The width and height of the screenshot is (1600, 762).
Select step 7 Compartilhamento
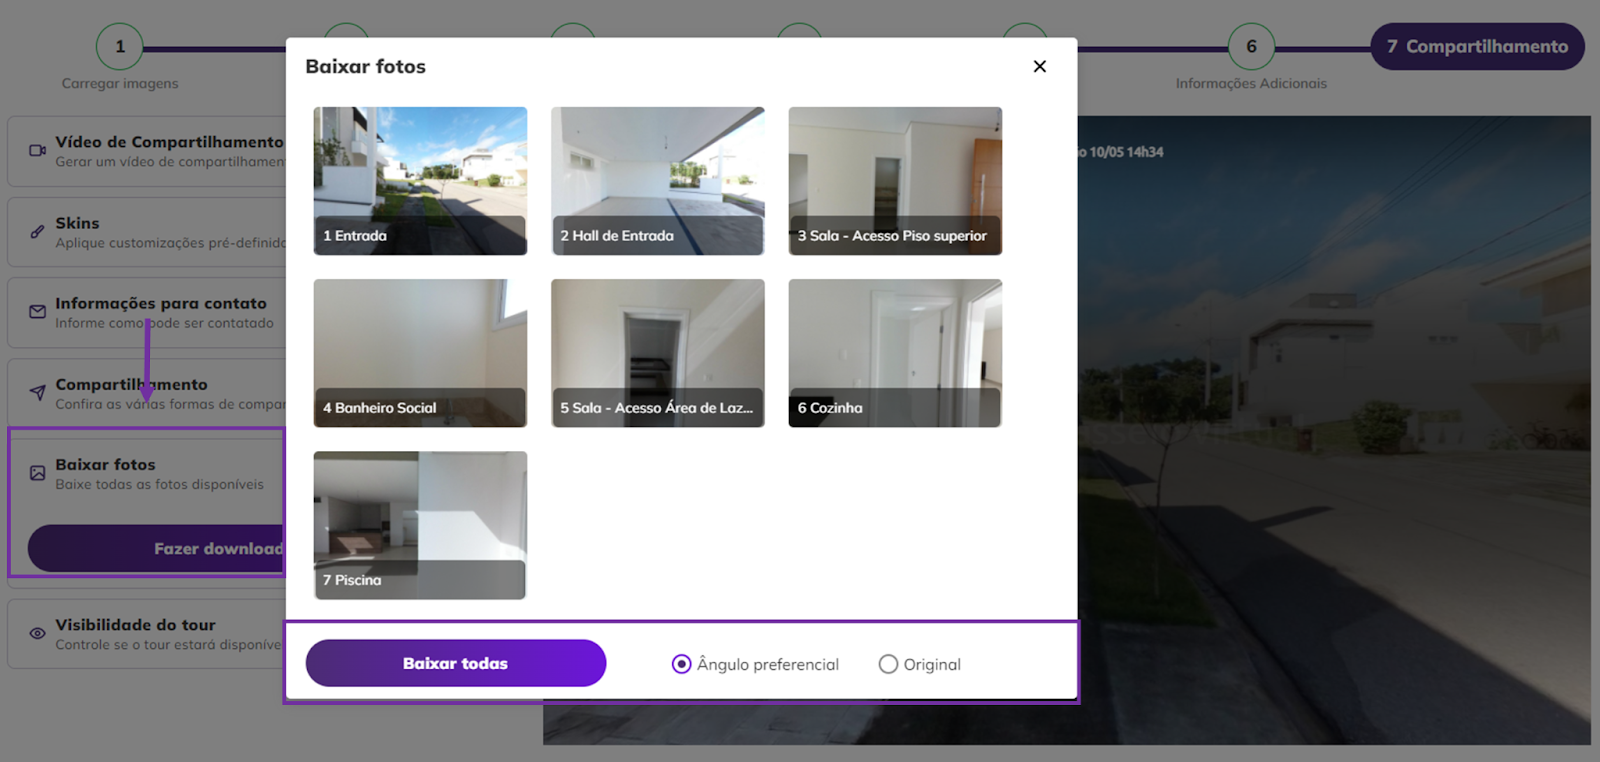(x=1477, y=46)
